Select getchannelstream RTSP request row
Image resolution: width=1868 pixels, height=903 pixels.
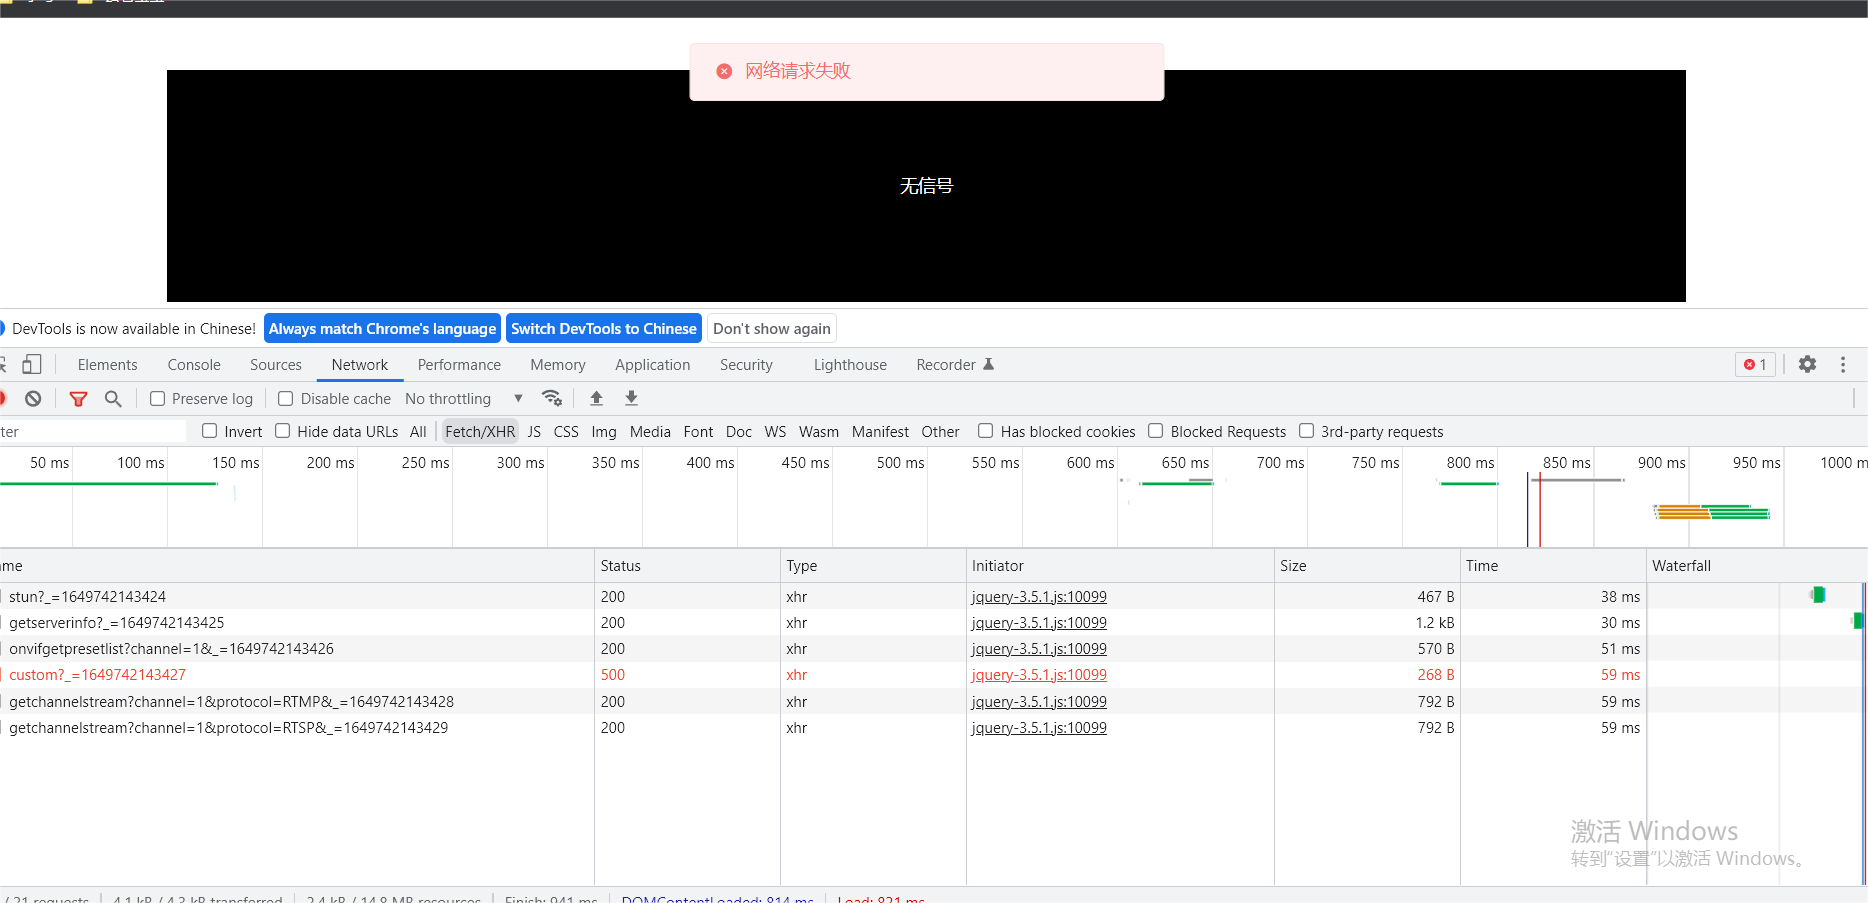(x=932, y=727)
